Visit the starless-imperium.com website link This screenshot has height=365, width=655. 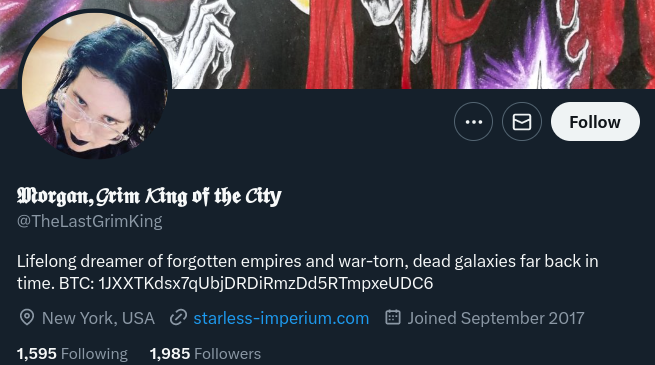(x=281, y=318)
